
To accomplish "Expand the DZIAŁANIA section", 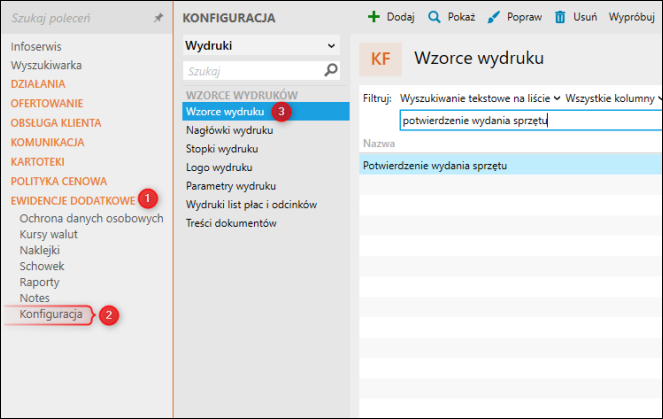I will (x=38, y=84).
